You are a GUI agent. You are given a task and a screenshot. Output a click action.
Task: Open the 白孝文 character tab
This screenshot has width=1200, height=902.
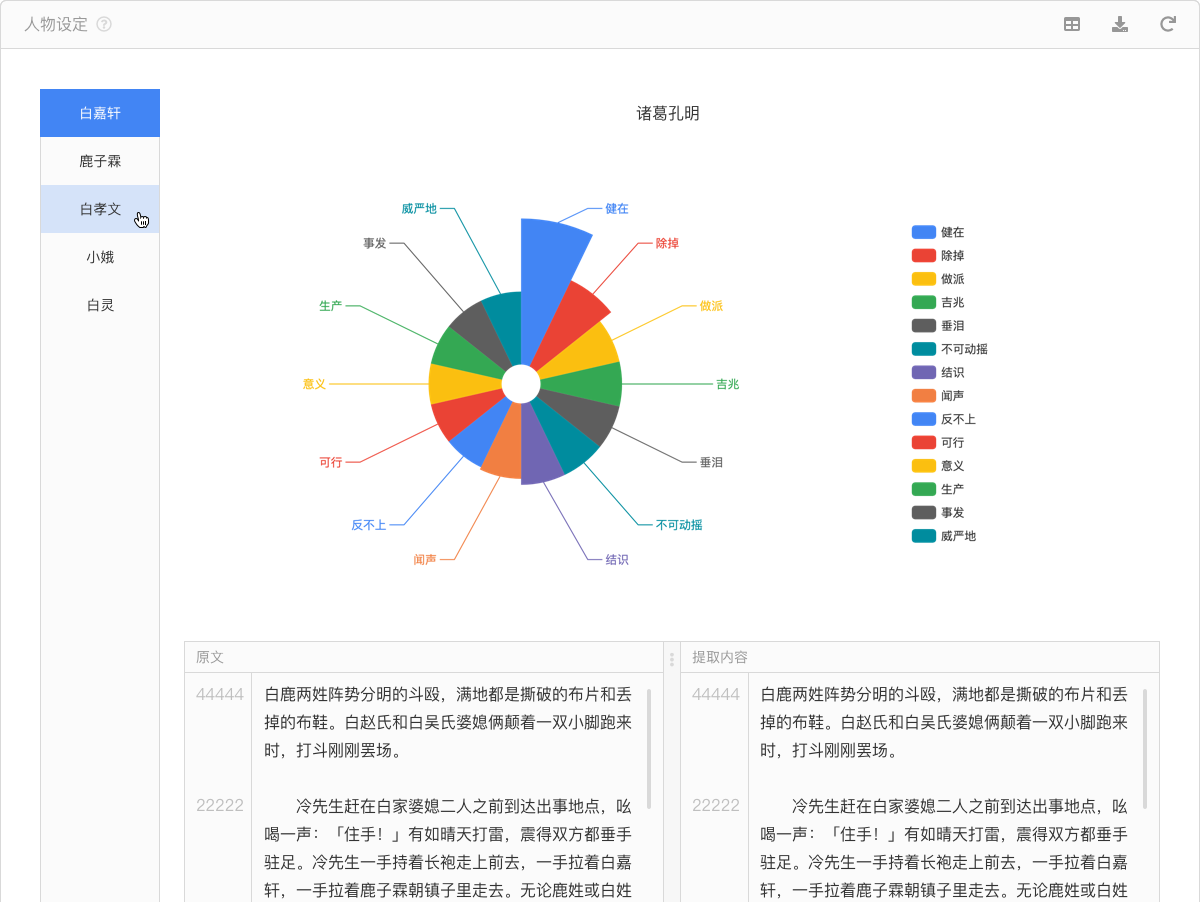(x=100, y=209)
